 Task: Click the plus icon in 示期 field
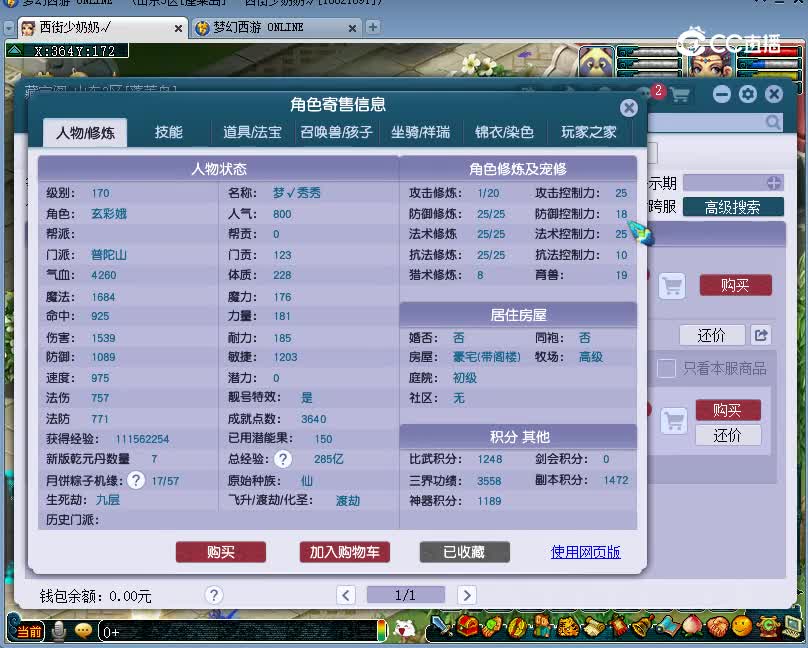click(x=773, y=182)
